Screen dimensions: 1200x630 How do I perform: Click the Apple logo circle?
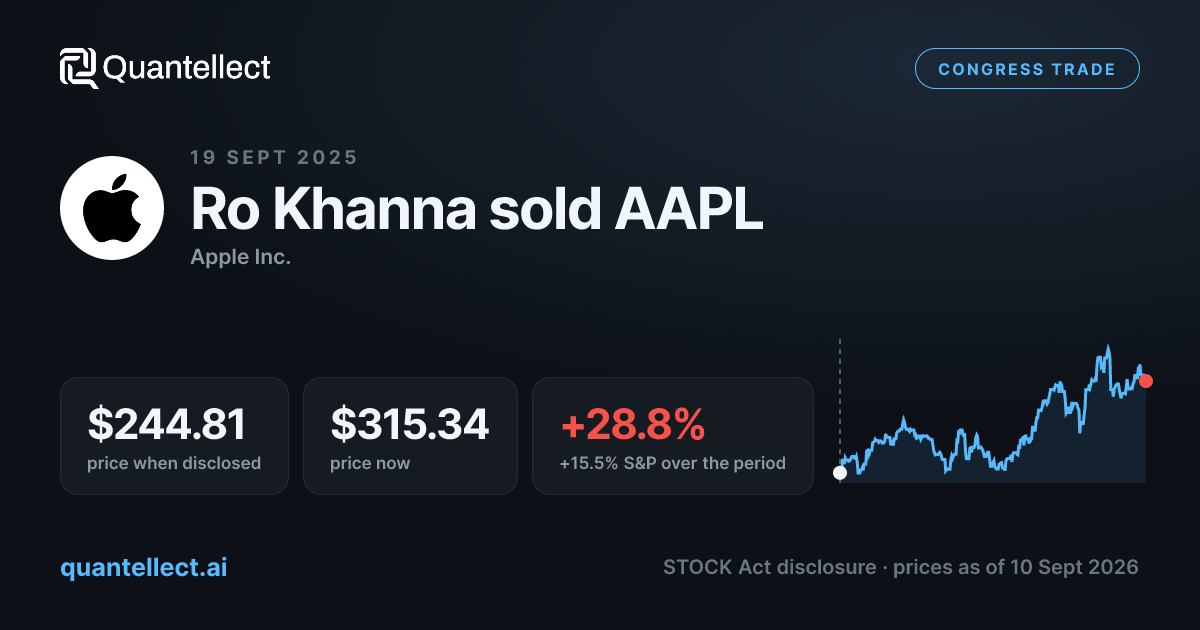[x=112, y=208]
